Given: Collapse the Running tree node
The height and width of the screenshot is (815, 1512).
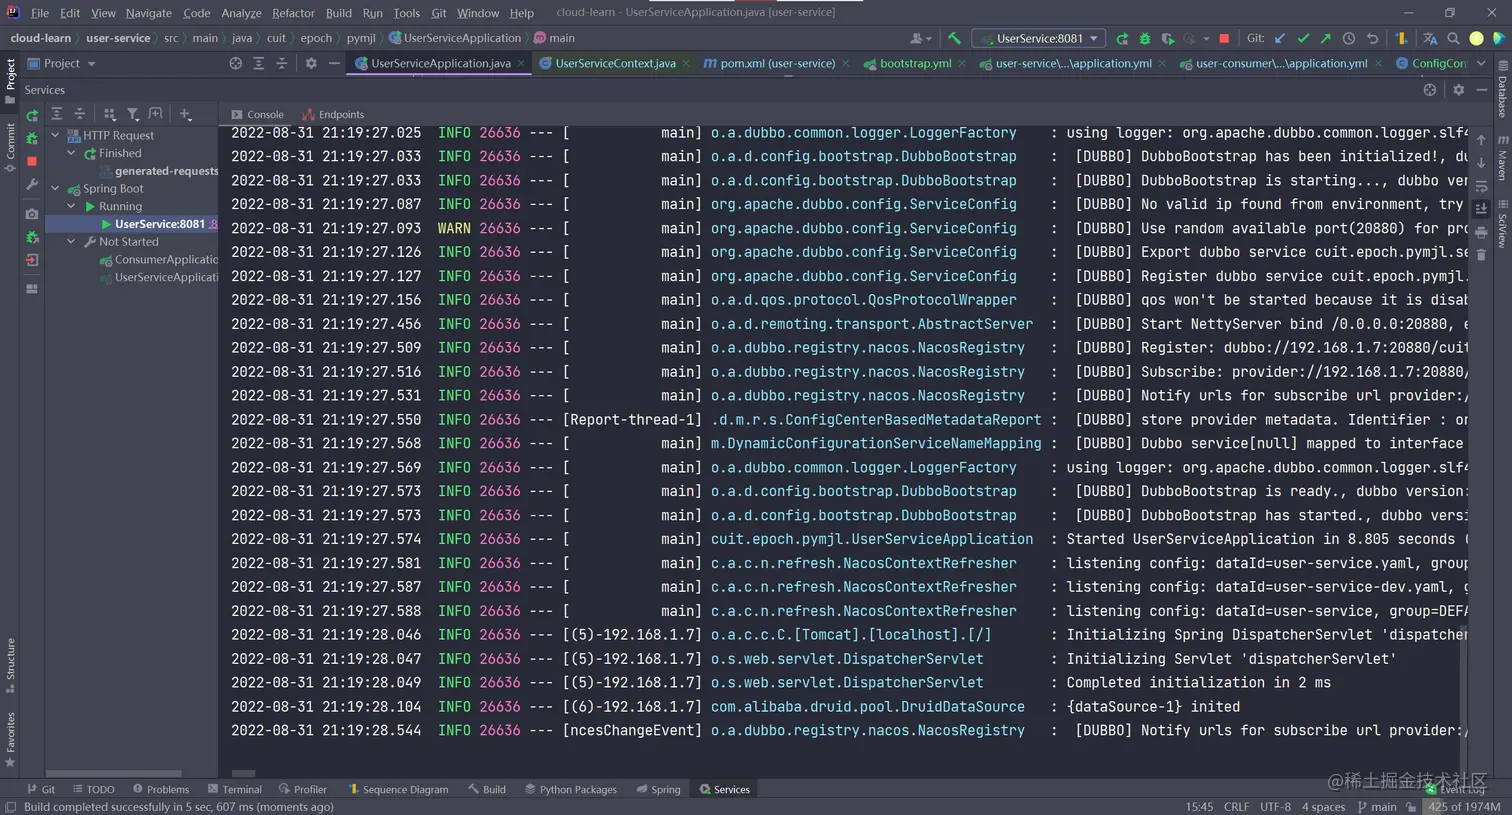Looking at the screenshot, I should click(x=71, y=206).
